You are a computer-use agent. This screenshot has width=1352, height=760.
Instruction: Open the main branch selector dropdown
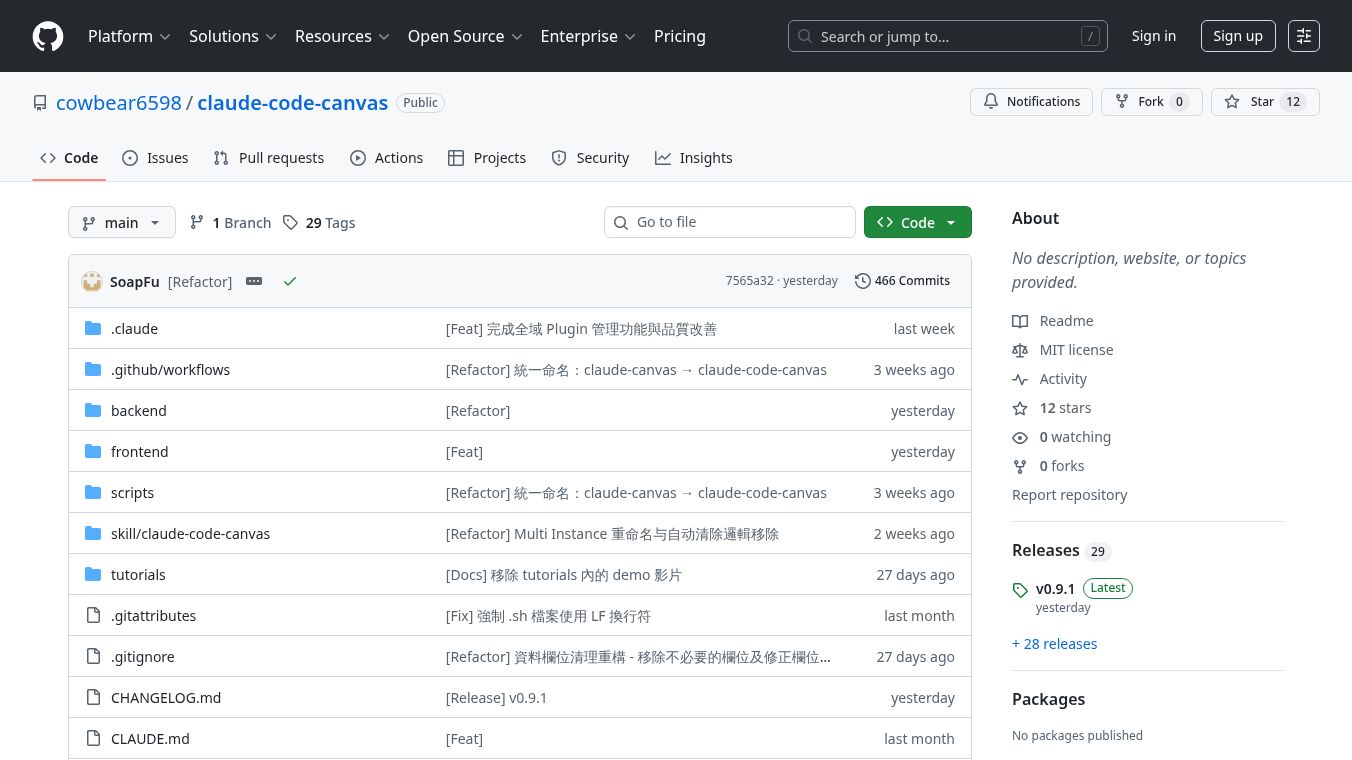[121, 222]
